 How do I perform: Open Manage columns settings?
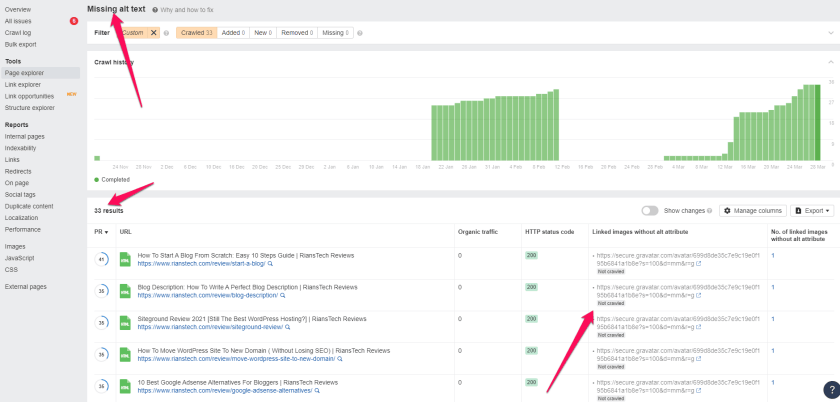pyautogui.click(x=753, y=211)
